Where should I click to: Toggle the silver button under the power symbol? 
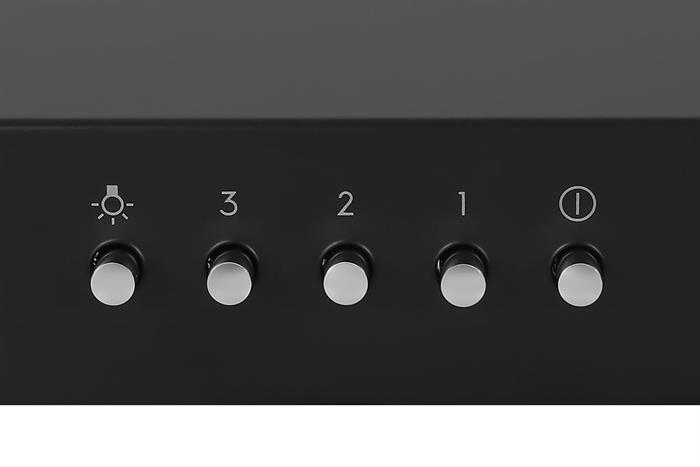(x=580, y=284)
